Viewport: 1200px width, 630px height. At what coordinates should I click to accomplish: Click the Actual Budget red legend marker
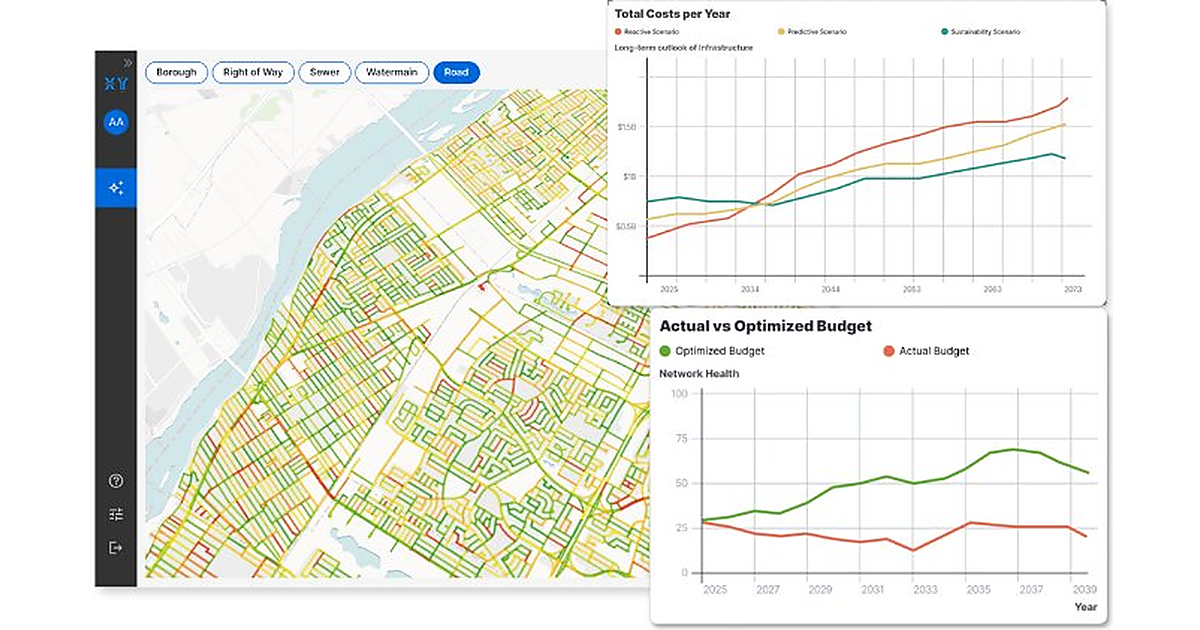click(x=888, y=351)
